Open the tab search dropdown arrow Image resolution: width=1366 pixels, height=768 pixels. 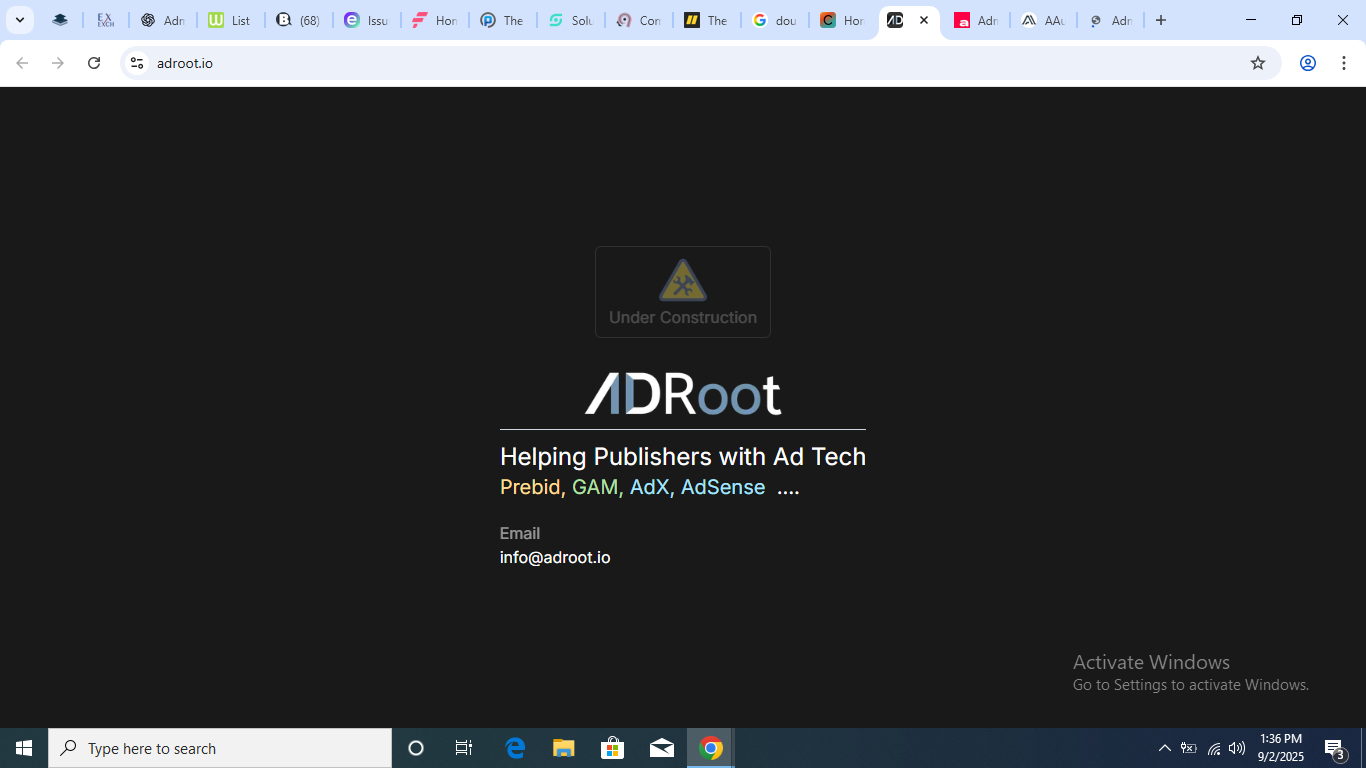tap(20, 20)
